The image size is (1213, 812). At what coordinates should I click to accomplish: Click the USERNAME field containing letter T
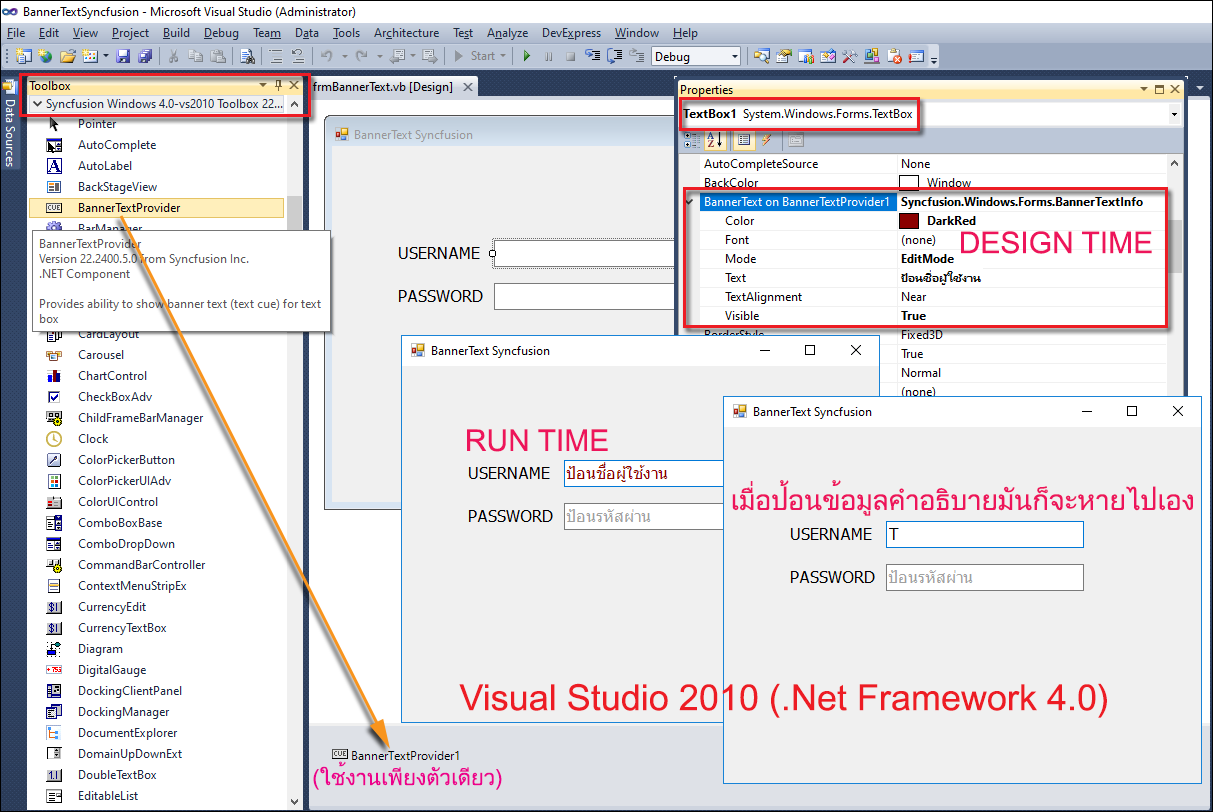tap(984, 535)
